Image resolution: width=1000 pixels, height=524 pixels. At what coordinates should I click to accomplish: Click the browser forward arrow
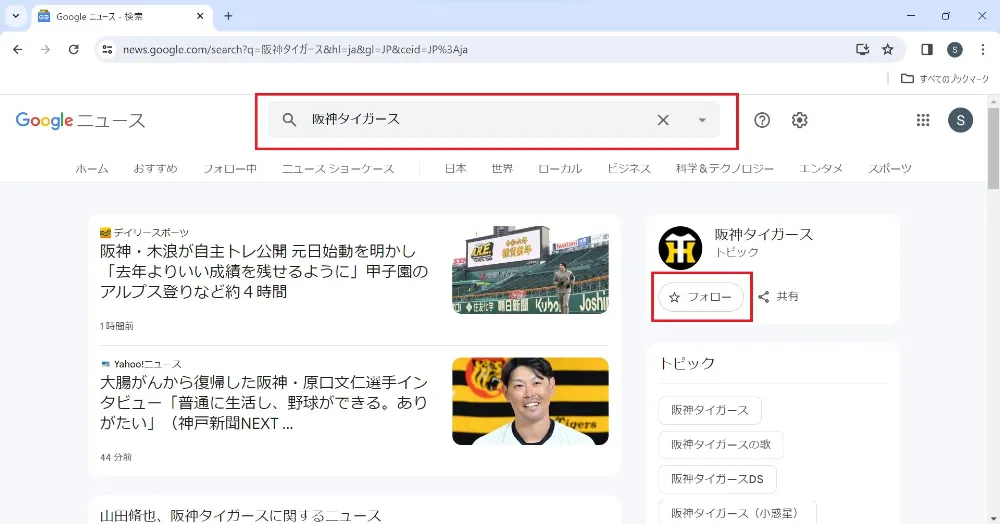[45, 49]
